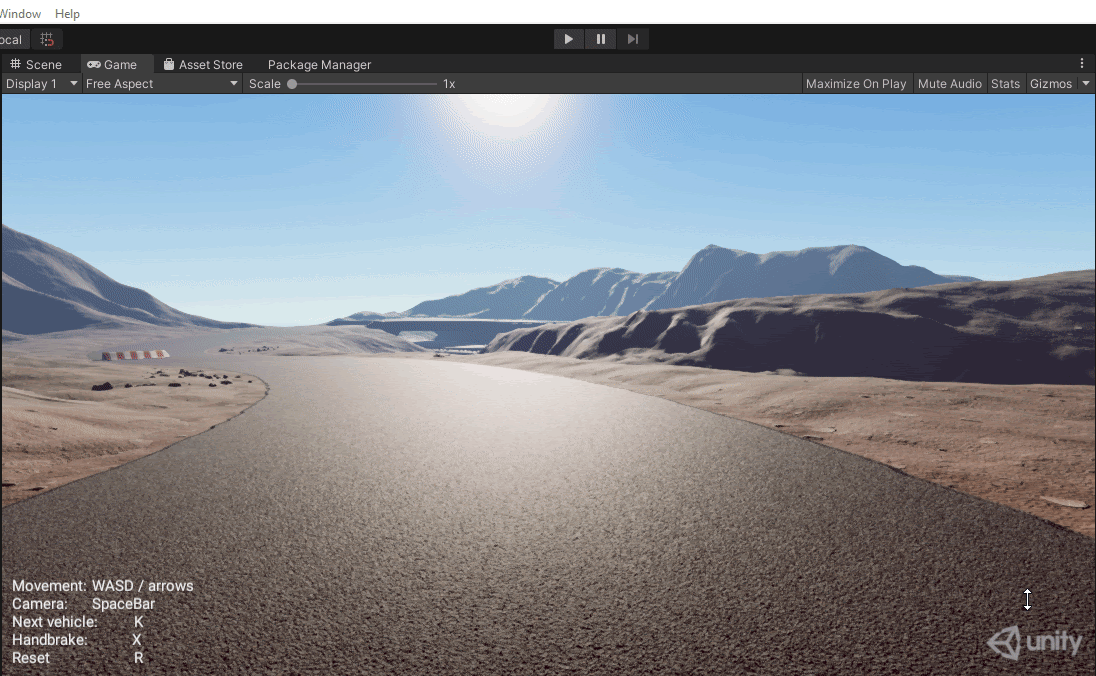The image size is (1096, 676).
Task: Open the Display 1 dropdown
Action: pyautogui.click(x=41, y=84)
